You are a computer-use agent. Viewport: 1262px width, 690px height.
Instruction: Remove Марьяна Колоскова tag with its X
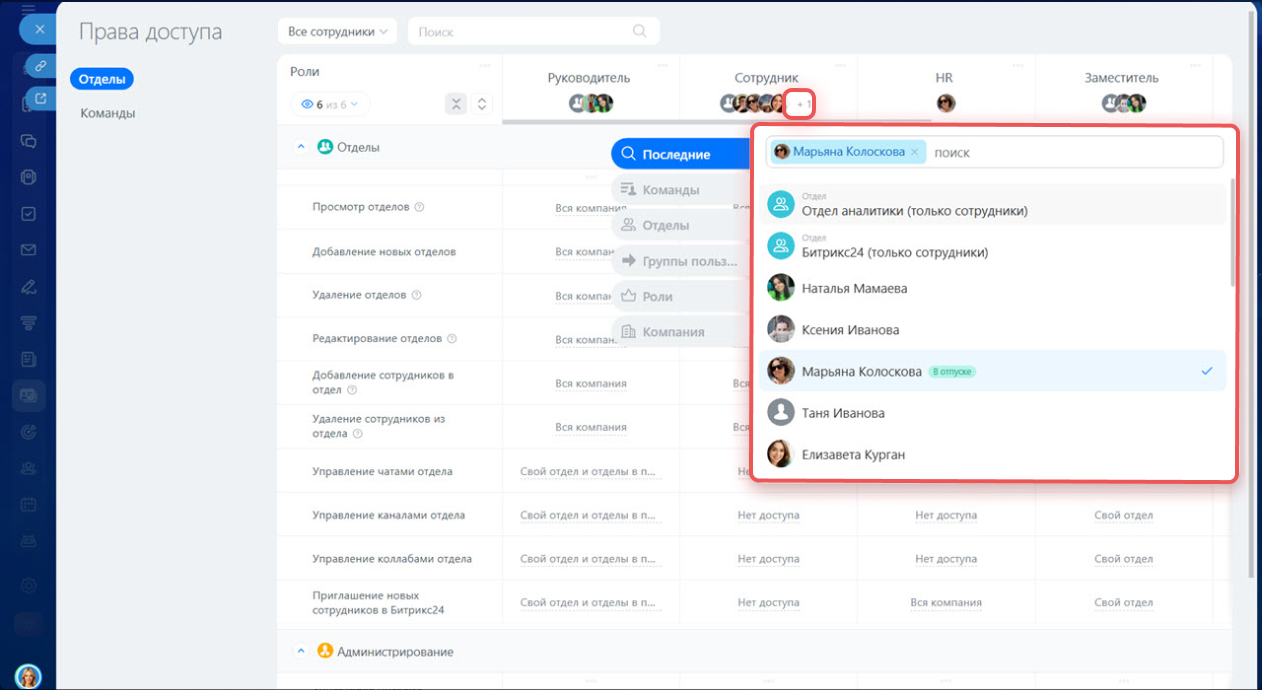click(914, 152)
